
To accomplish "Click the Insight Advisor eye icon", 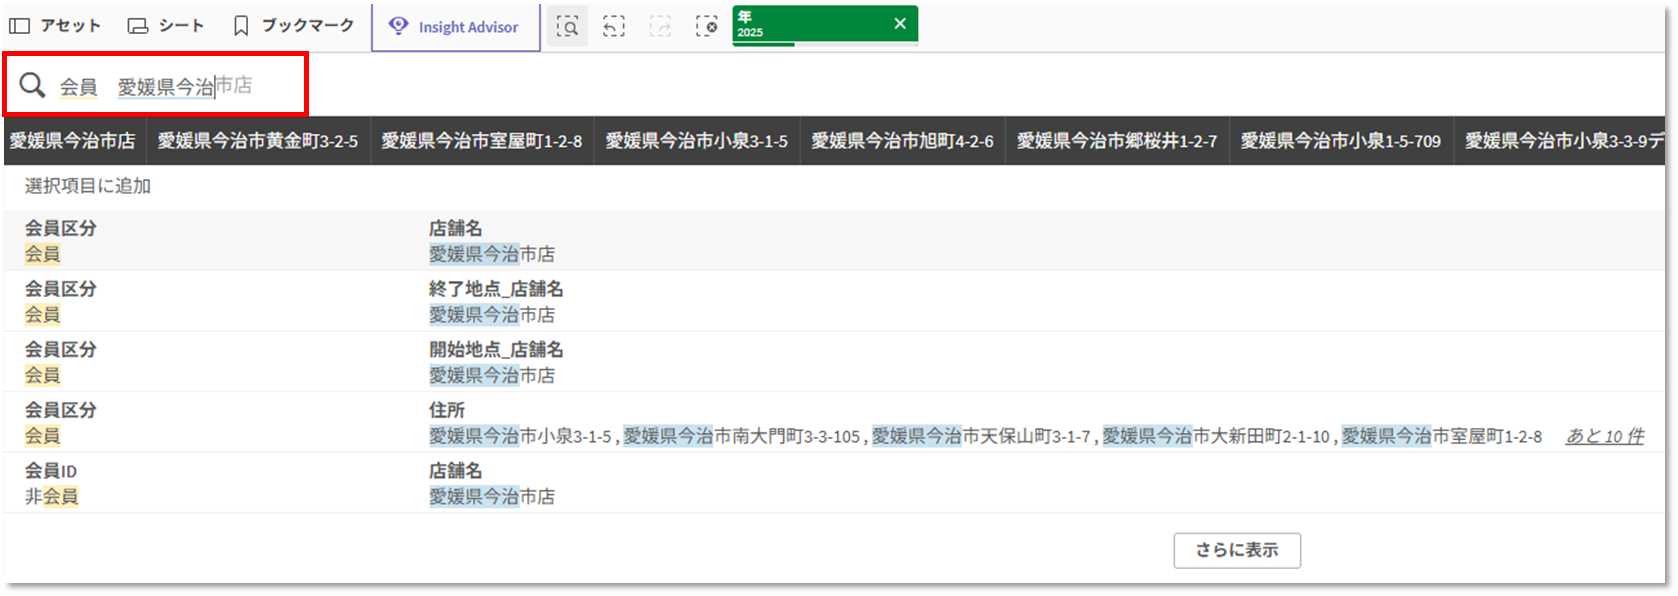I will tap(398, 26).
